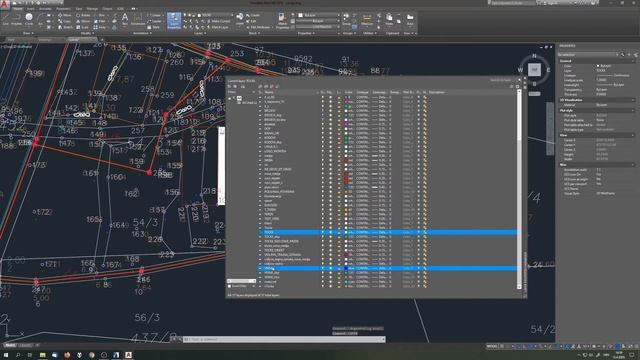Open the Measure utility
The height and width of the screenshot is (360, 640).
(367, 19)
